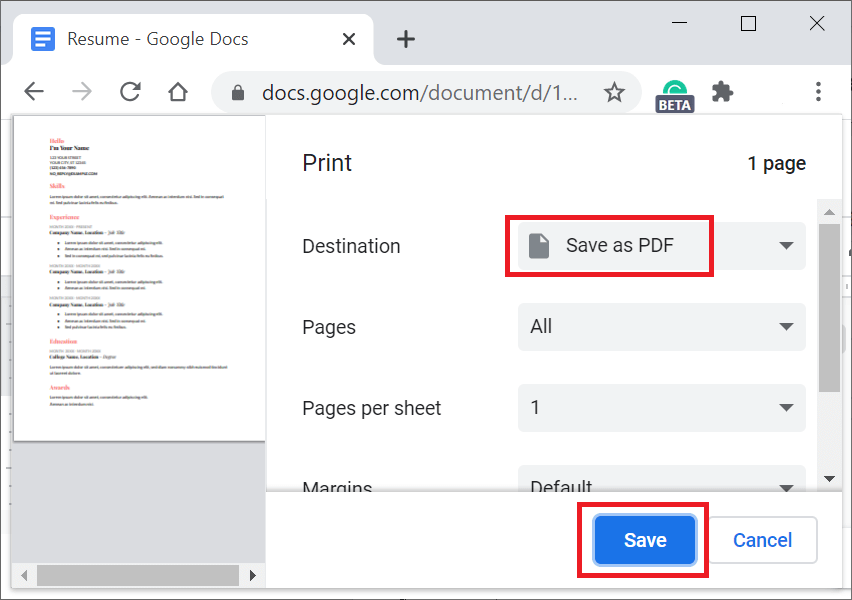Open the Destination dropdown

click(786, 245)
